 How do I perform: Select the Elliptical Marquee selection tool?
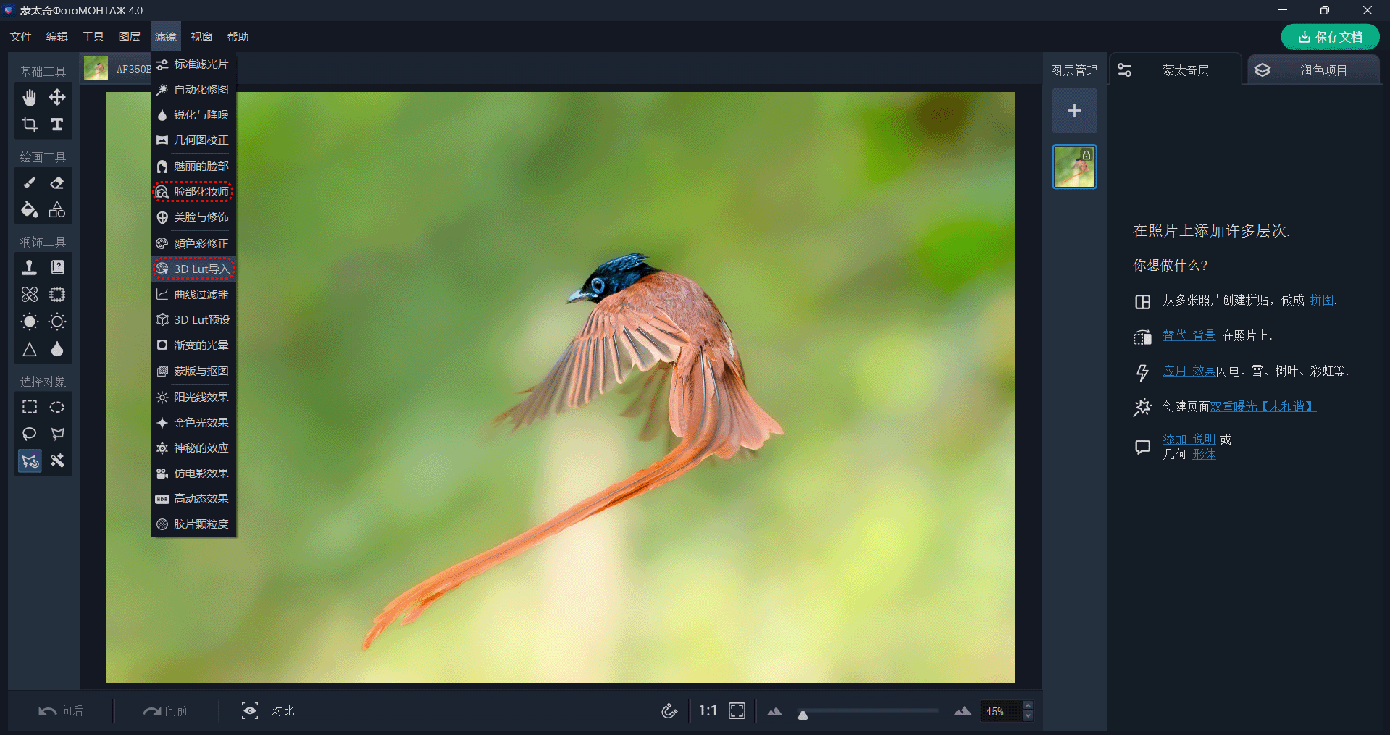point(58,407)
